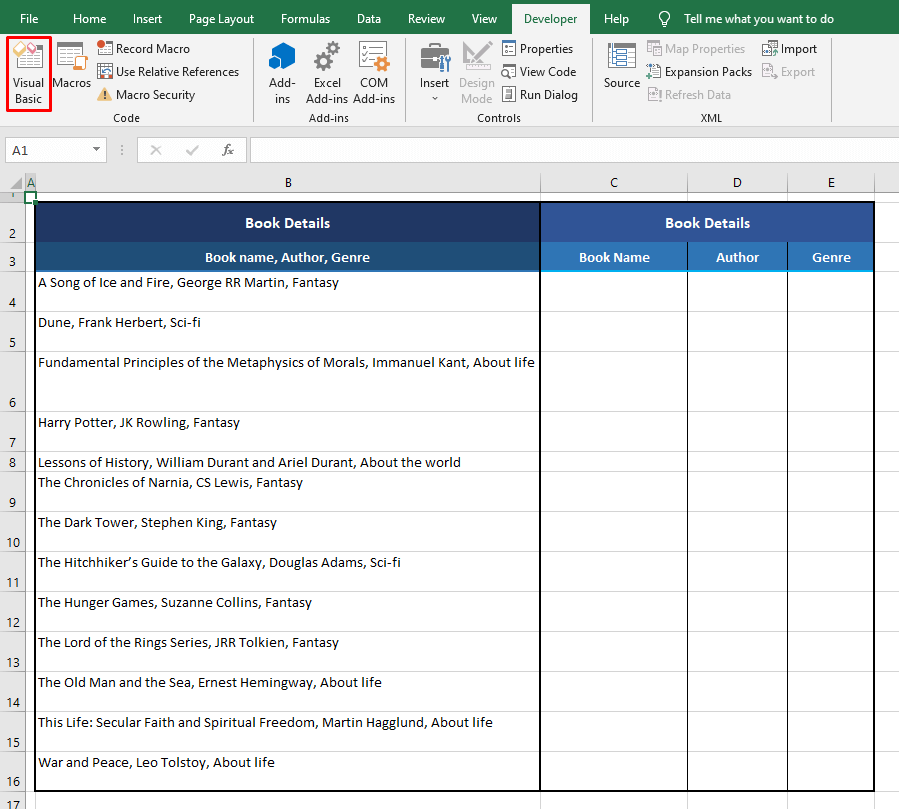
Task: Open the Add-ins dropdown
Action: pyautogui.click(x=281, y=73)
